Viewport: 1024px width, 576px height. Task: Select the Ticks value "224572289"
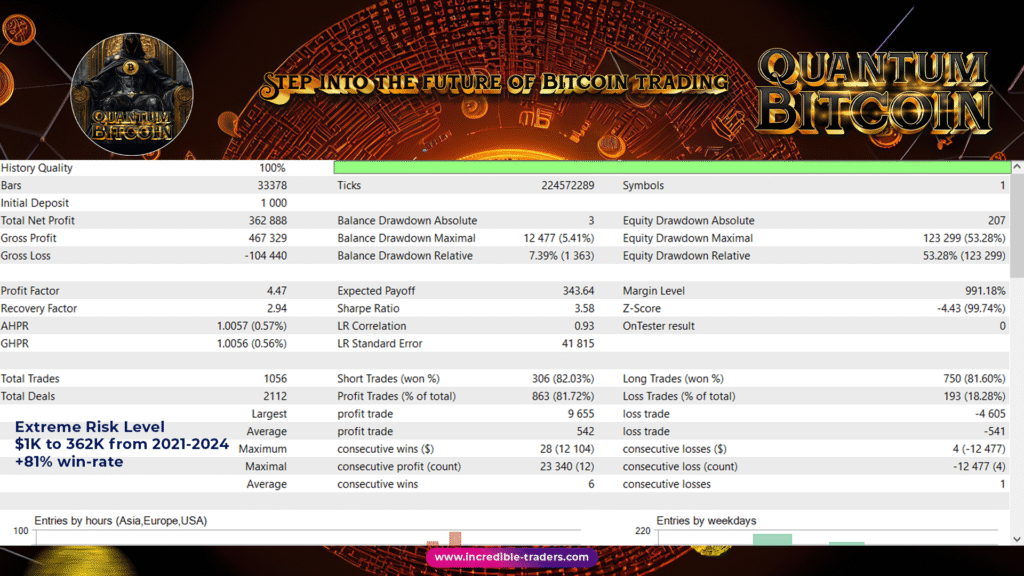coord(568,185)
